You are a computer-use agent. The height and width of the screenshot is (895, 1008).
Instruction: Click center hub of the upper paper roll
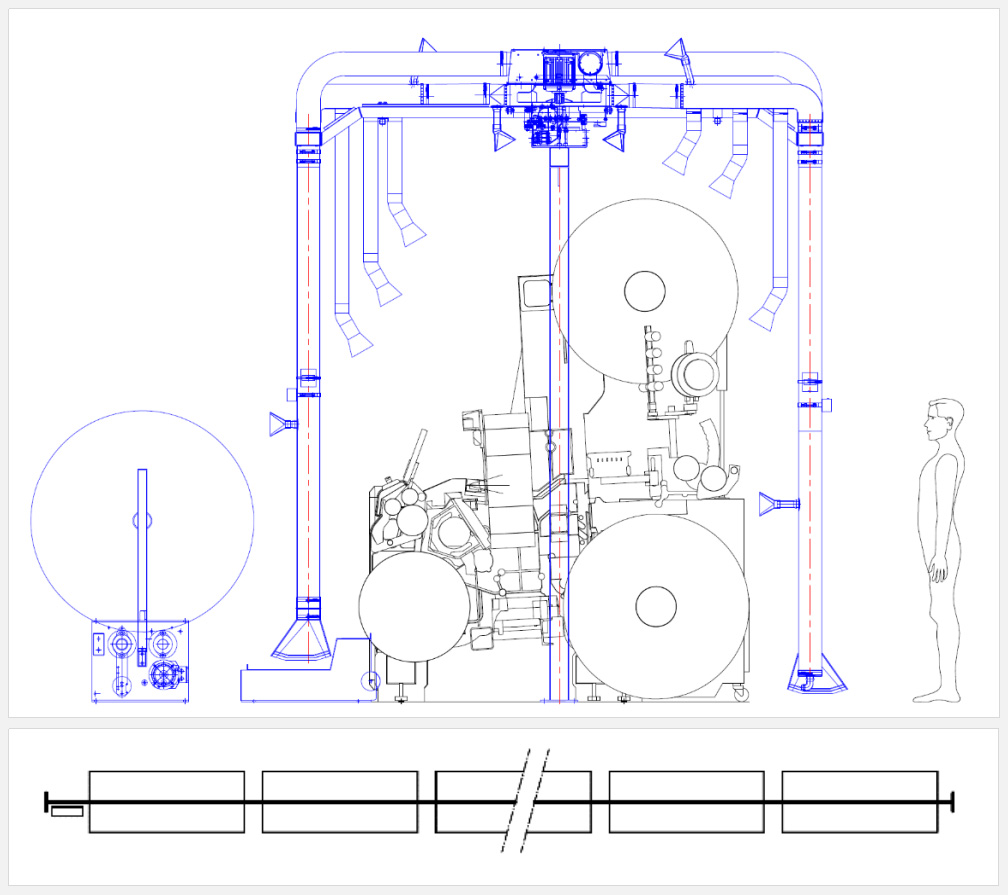[645, 291]
